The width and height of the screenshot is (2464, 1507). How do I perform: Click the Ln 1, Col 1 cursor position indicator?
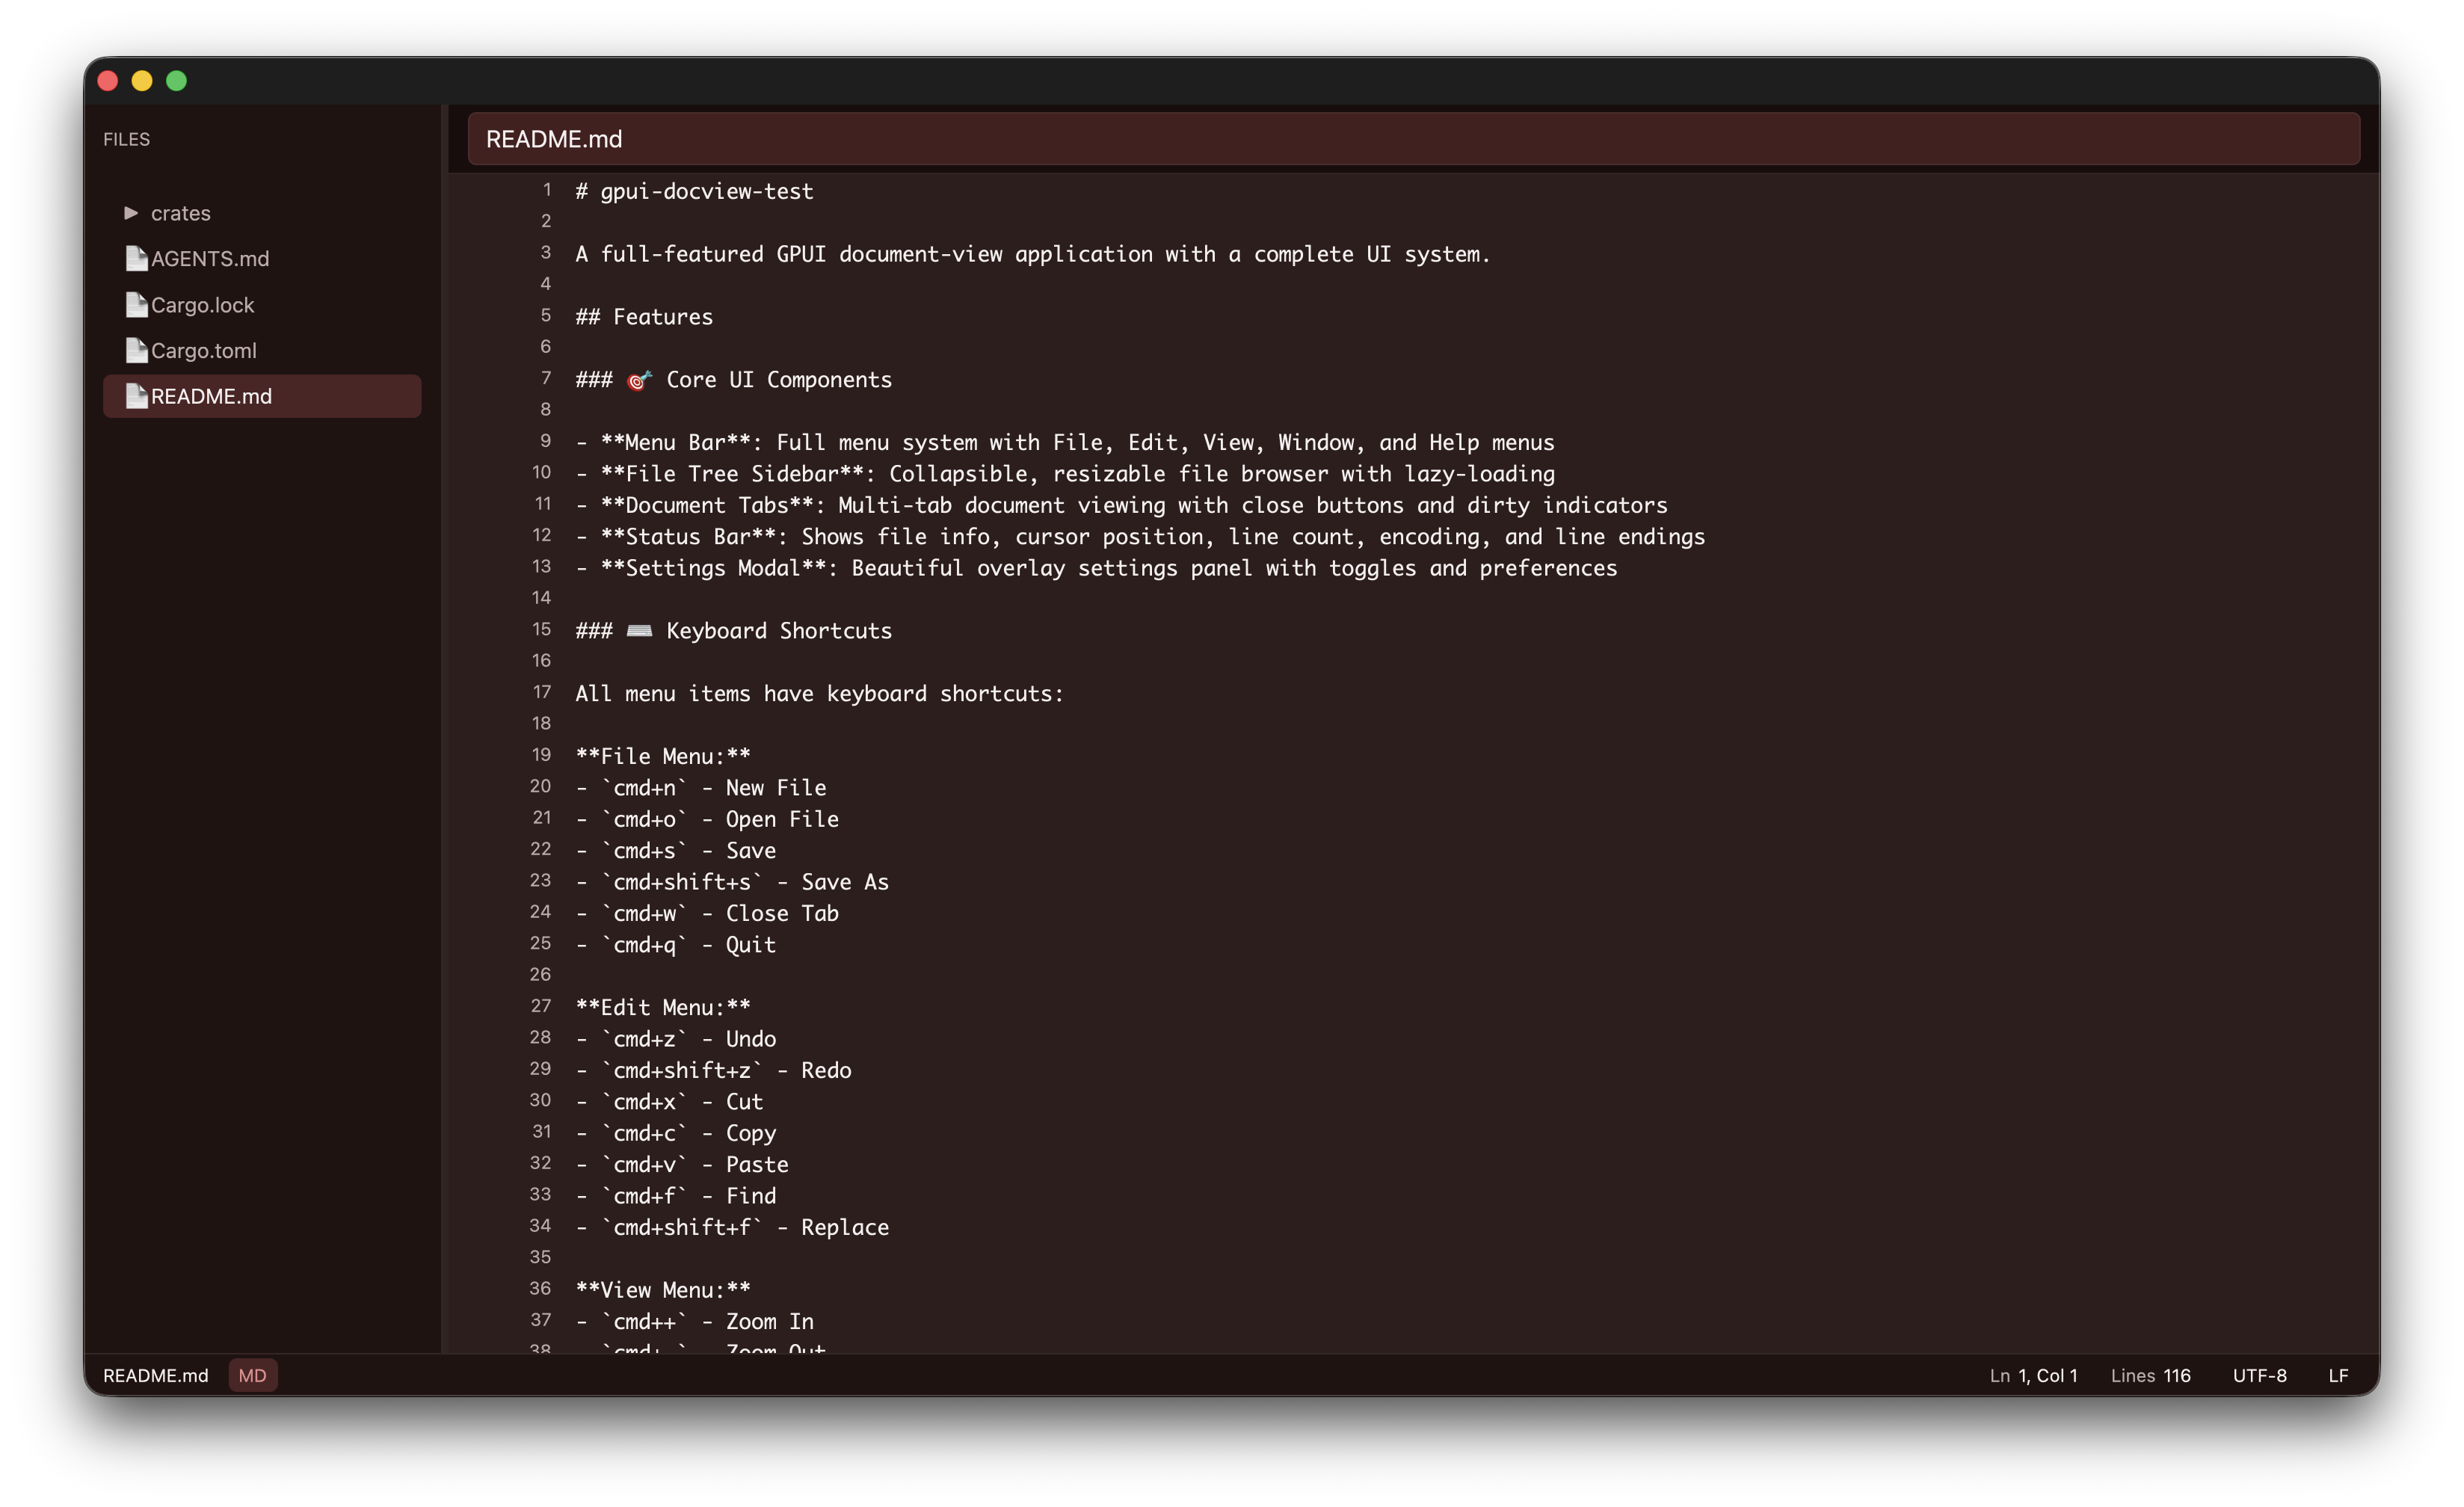tap(2032, 1375)
